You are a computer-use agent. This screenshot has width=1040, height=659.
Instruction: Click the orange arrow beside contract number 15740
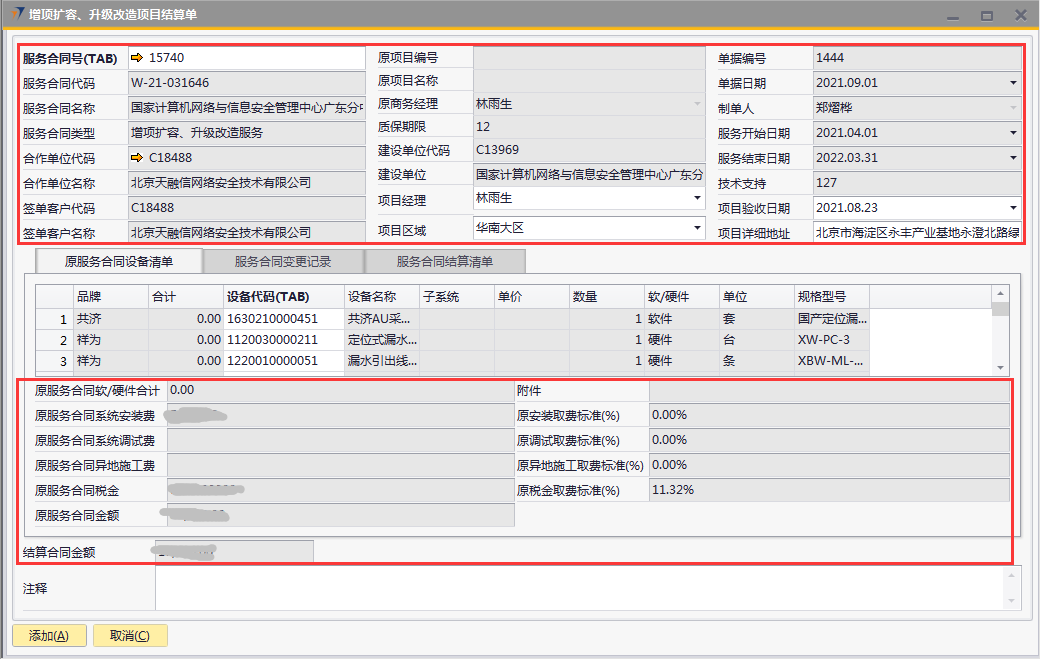coord(137,58)
